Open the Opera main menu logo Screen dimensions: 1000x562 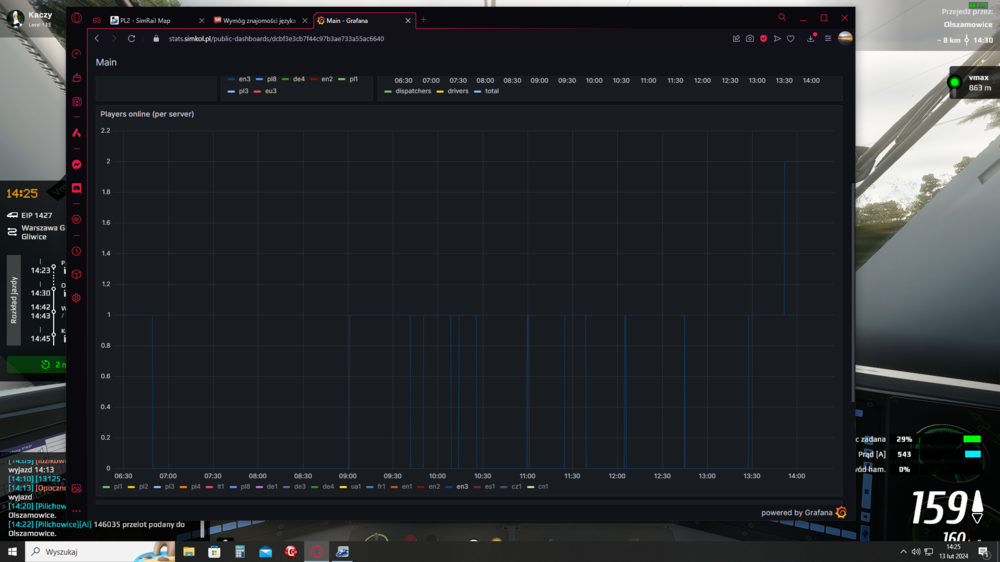77,18
